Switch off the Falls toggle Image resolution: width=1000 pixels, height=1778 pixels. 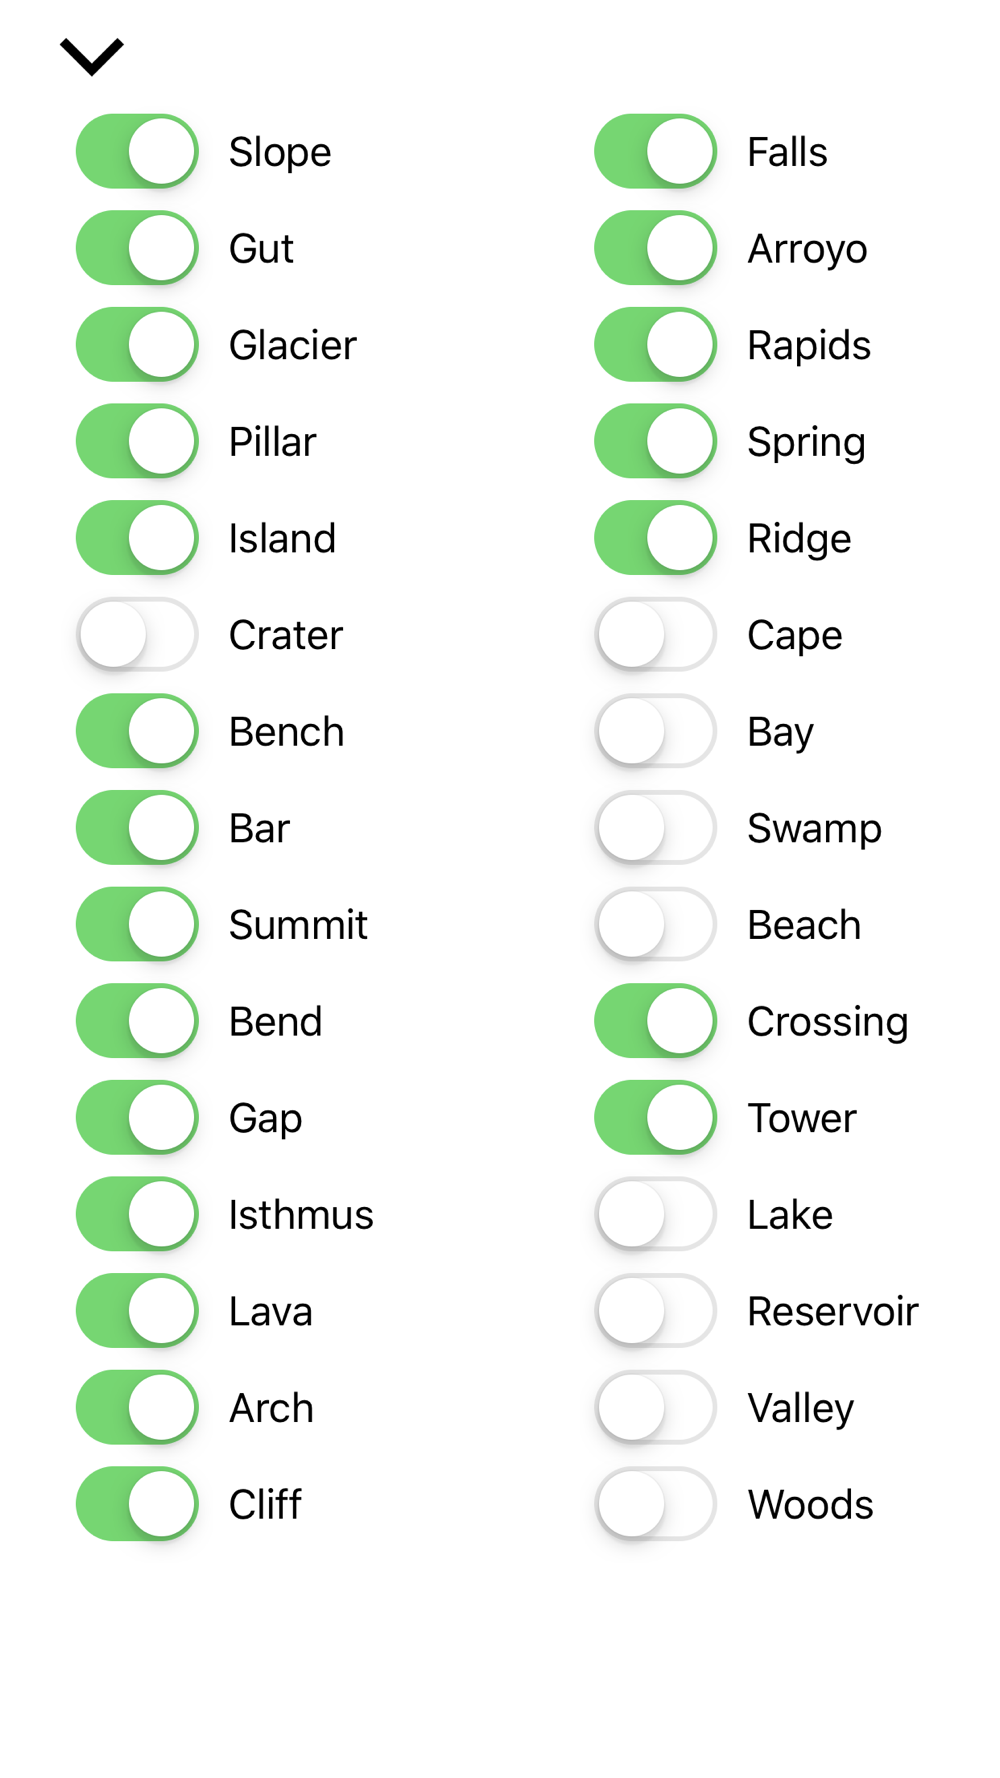(x=655, y=151)
